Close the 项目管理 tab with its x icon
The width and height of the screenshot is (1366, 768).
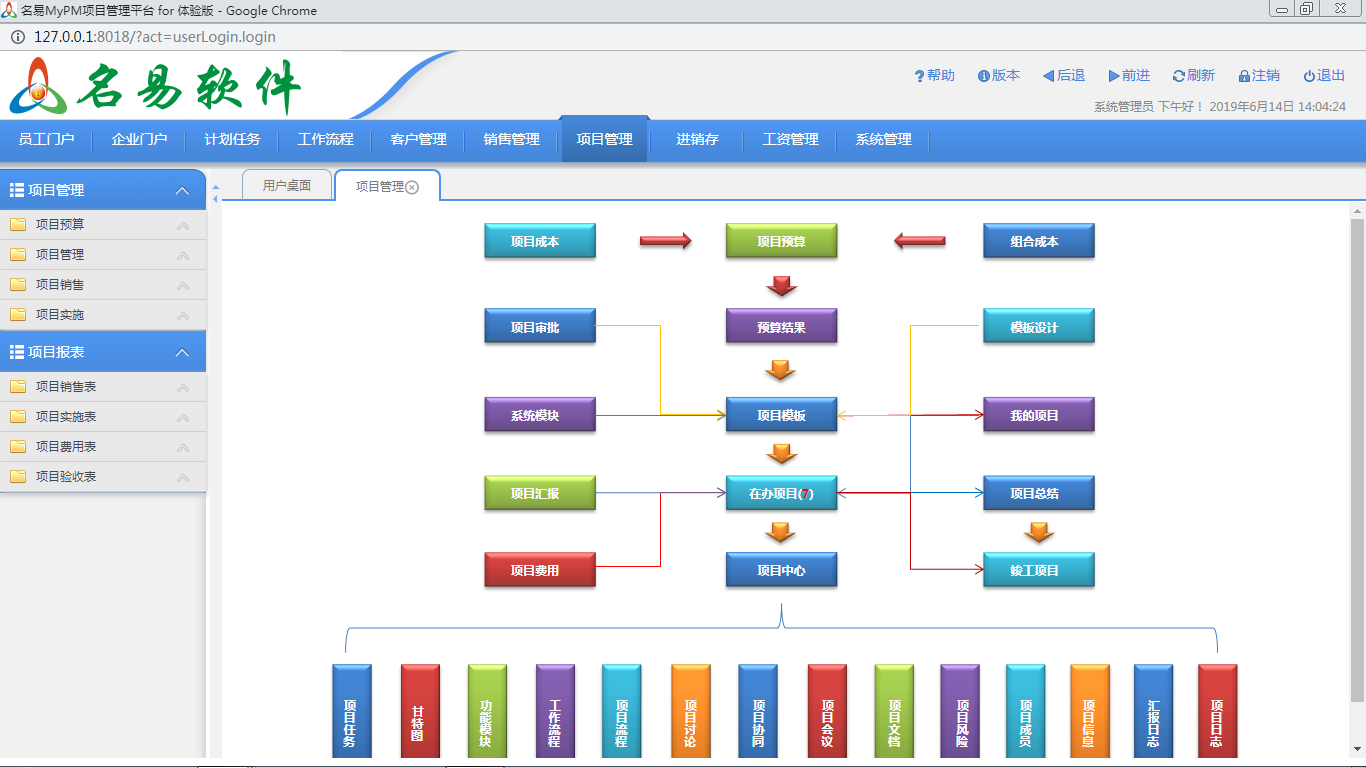[x=412, y=187]
